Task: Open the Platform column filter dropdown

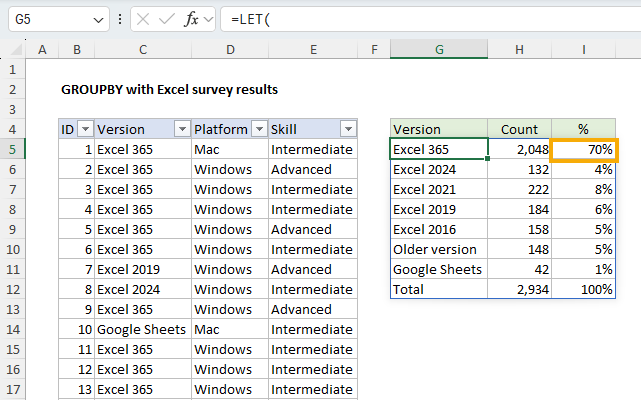Action: click(x=259, y=129)
